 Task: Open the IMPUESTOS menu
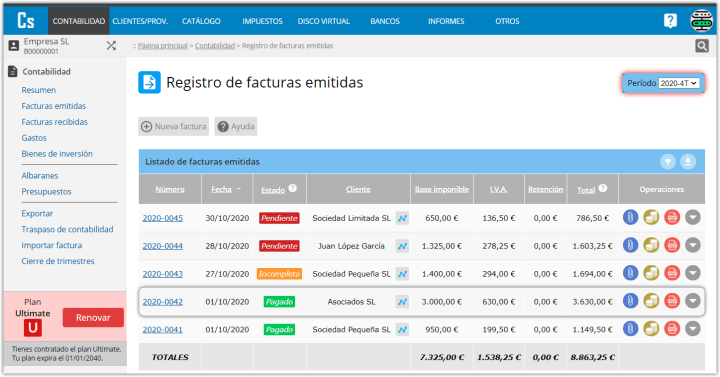(x=263, y=21)
